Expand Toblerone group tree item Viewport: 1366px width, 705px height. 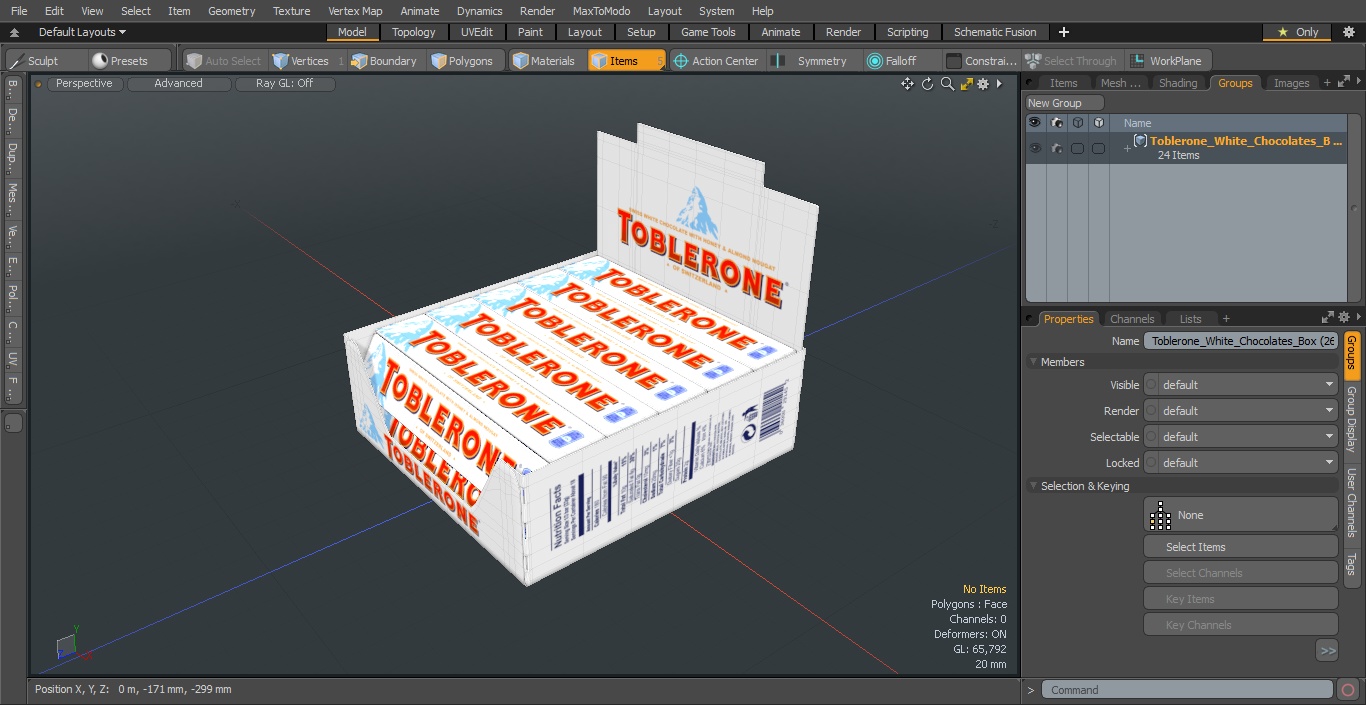pos(1127,149)
